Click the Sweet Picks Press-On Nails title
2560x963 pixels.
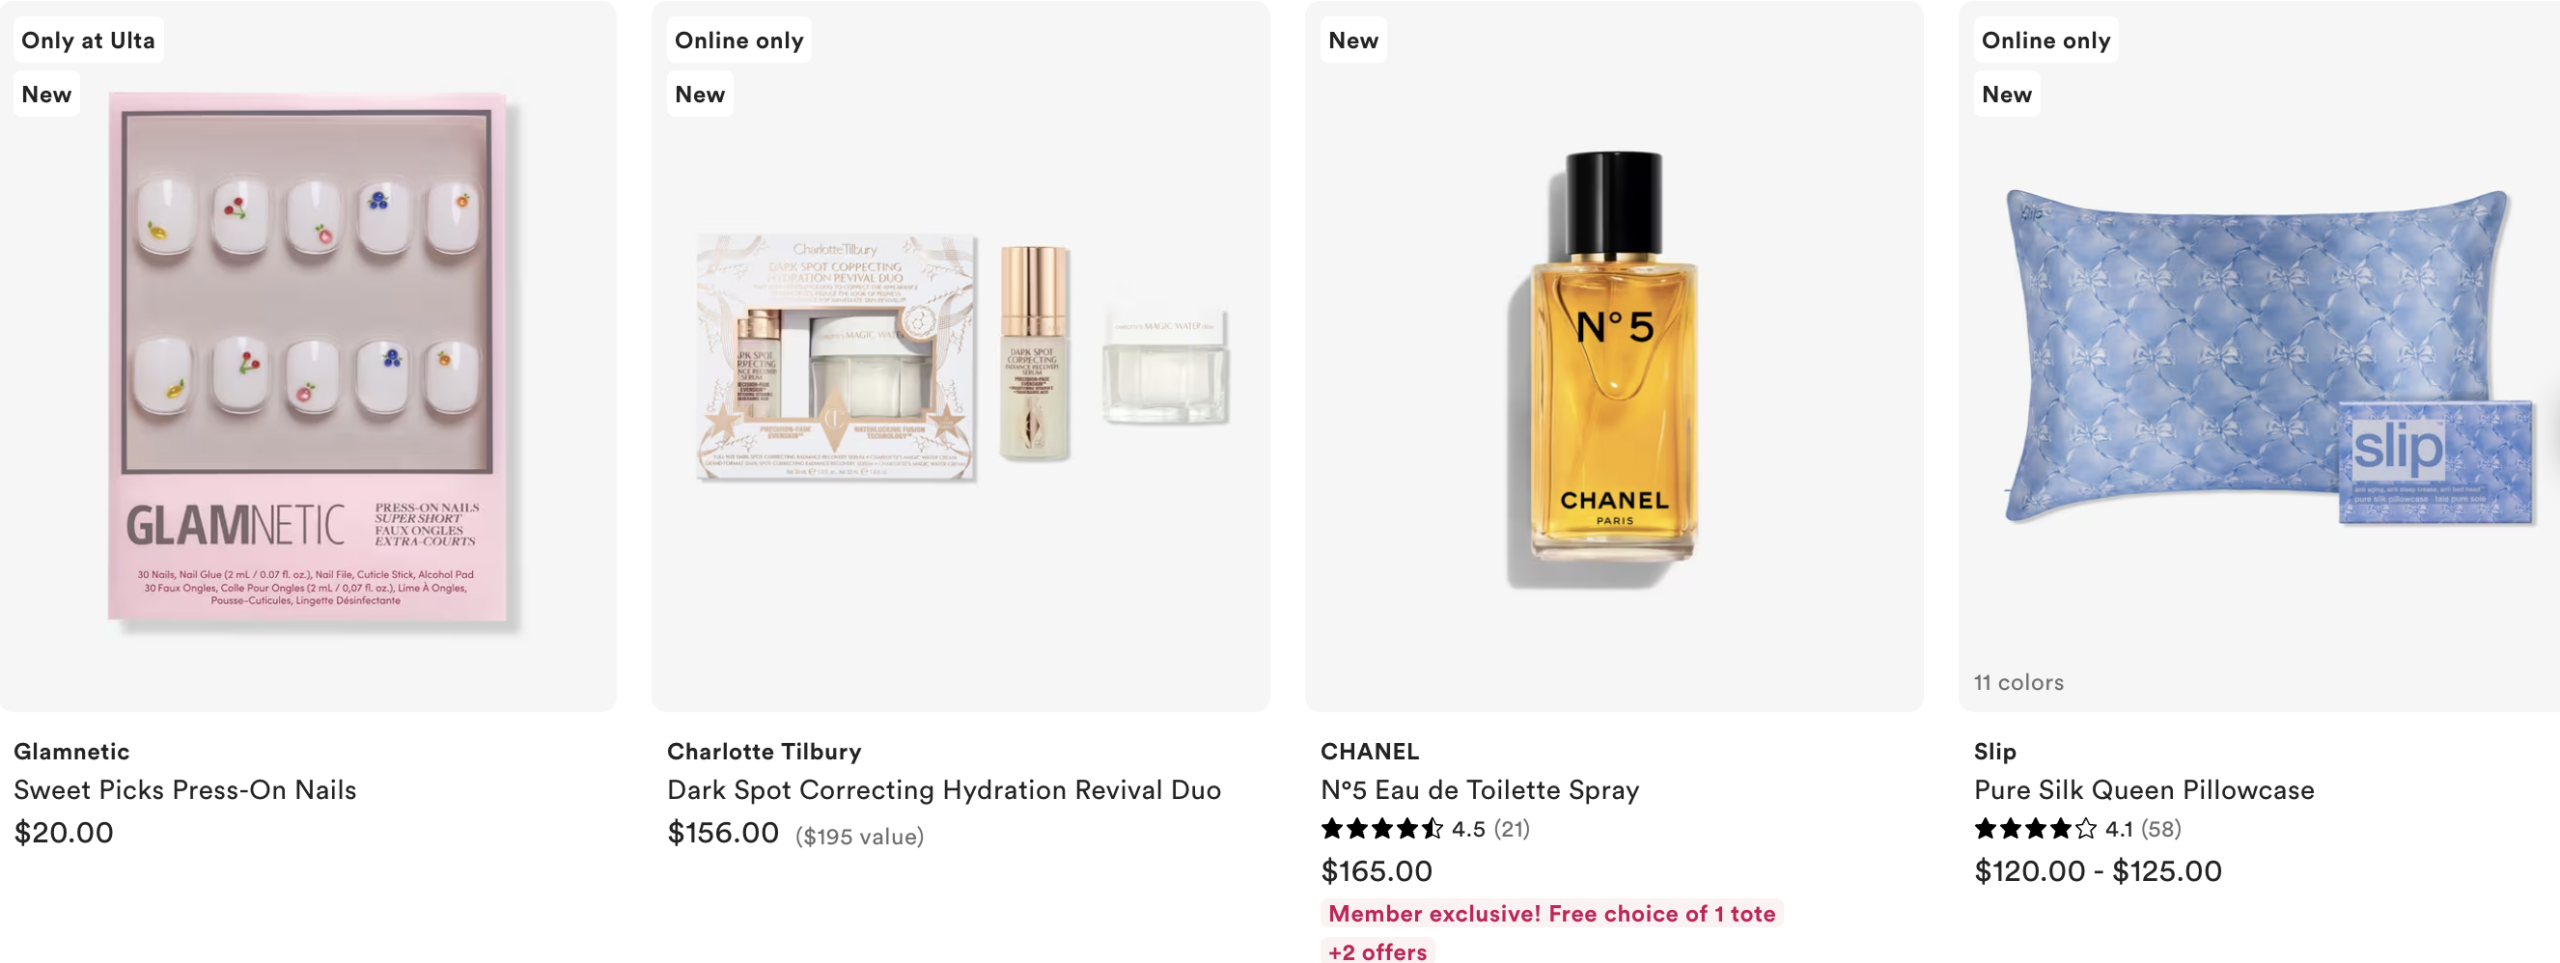pos(185,790)
